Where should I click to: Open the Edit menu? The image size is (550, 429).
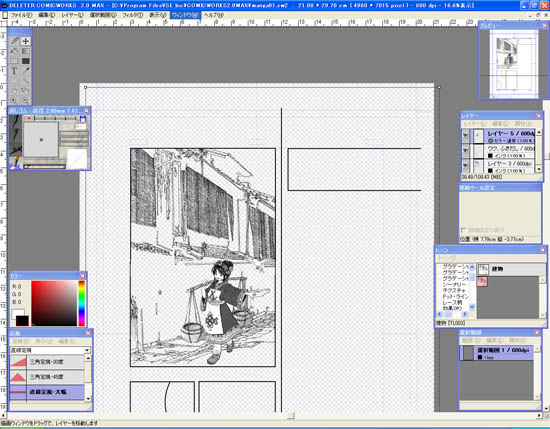tap(47, 15)
